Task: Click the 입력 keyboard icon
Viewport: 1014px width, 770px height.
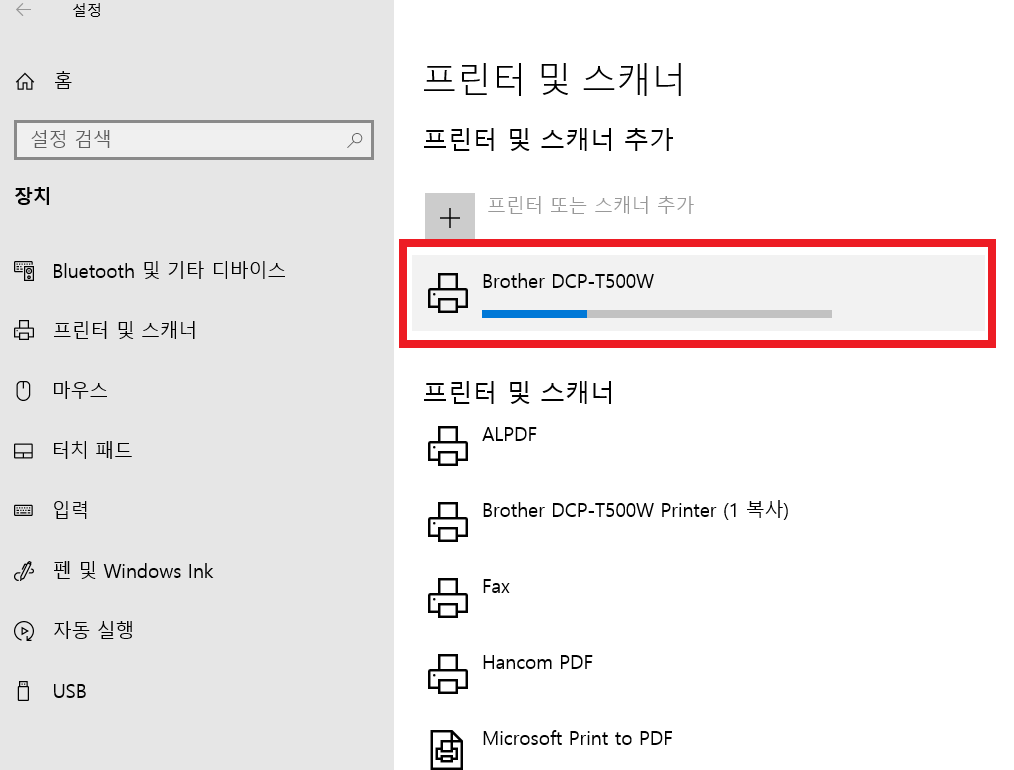Action: tap(23, 511)
